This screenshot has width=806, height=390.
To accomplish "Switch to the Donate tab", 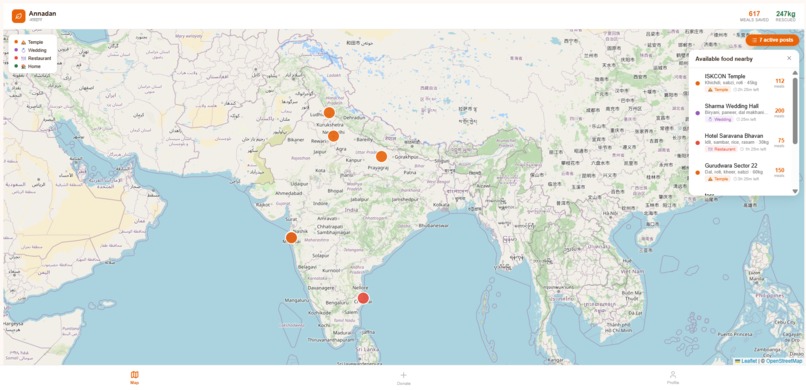I will 404,378.
